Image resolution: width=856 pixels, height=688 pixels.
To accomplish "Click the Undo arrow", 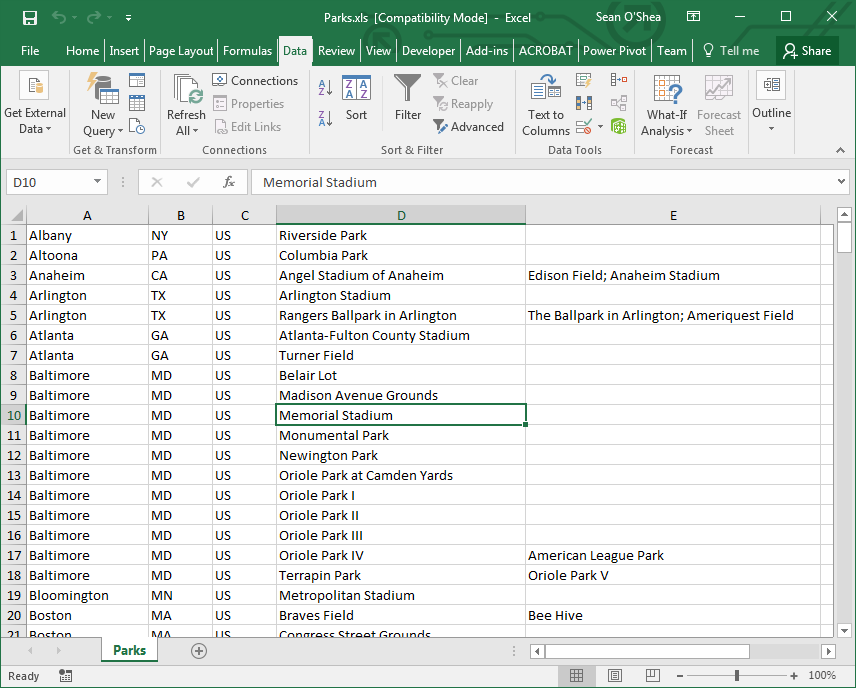I will (x=58, y=17).
